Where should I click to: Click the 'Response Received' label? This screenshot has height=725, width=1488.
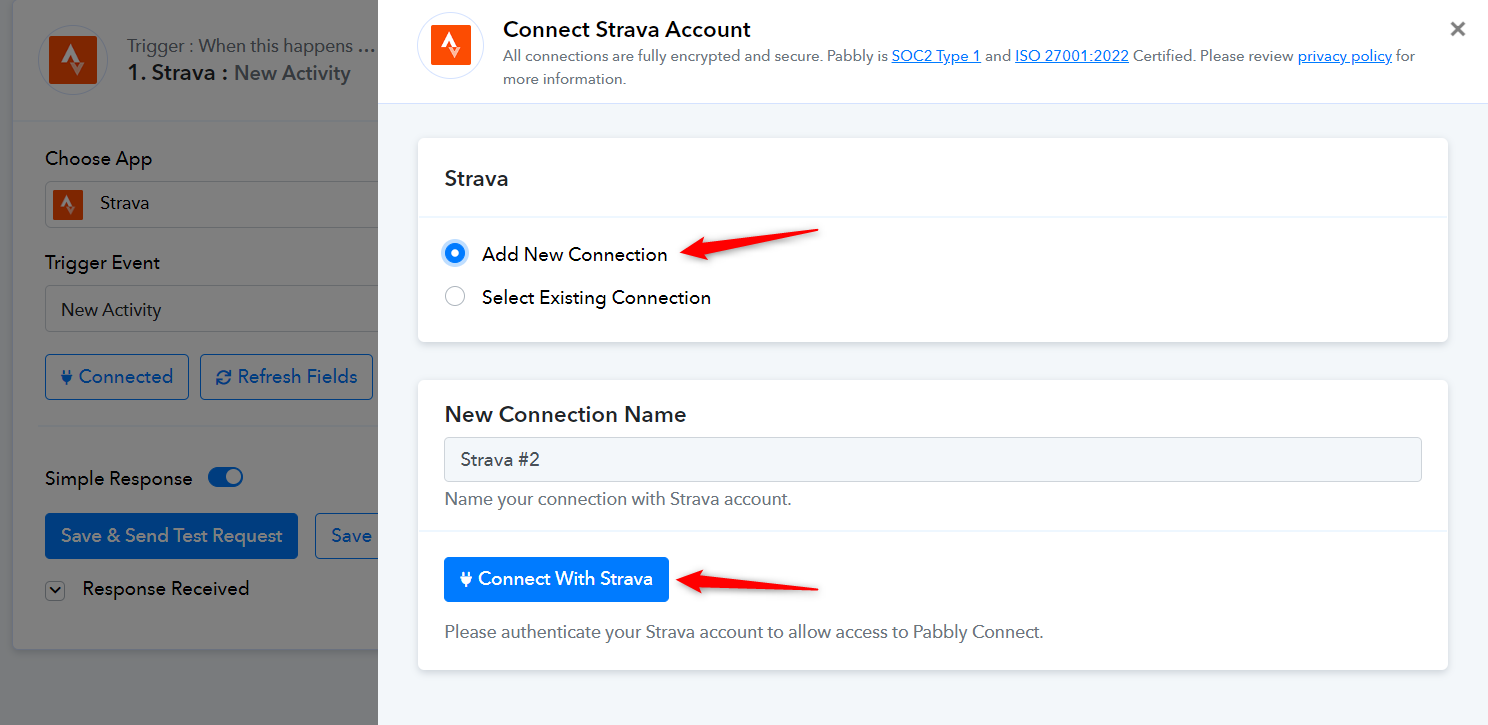(x=166, y=589)
